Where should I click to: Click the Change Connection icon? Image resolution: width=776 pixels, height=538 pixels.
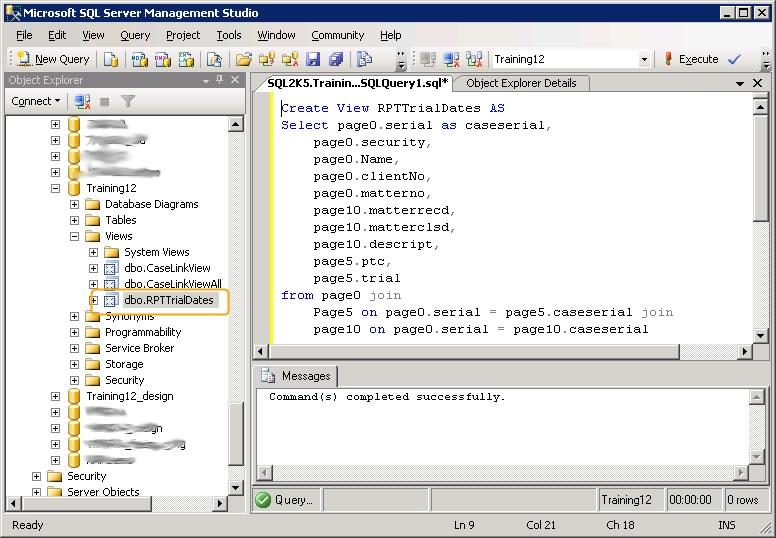pyautogui.click(x=474, y=59)
